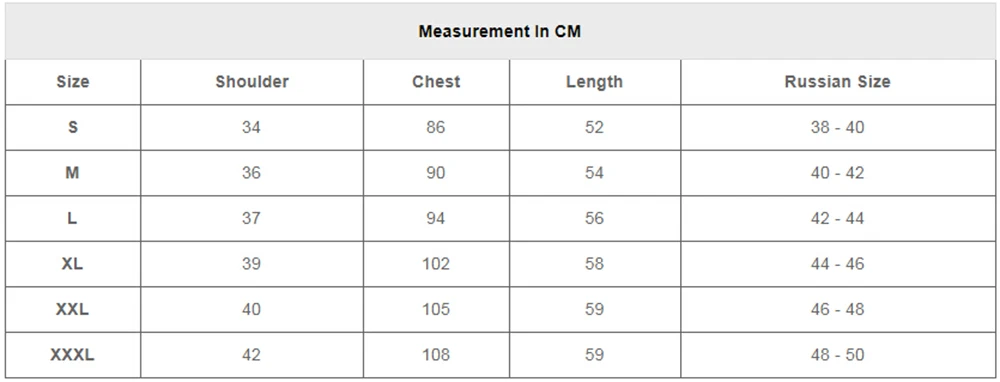Screen dimensions: 1000x382
Task: Click the shoulder value 34 cell
Action: pos(251,128)
